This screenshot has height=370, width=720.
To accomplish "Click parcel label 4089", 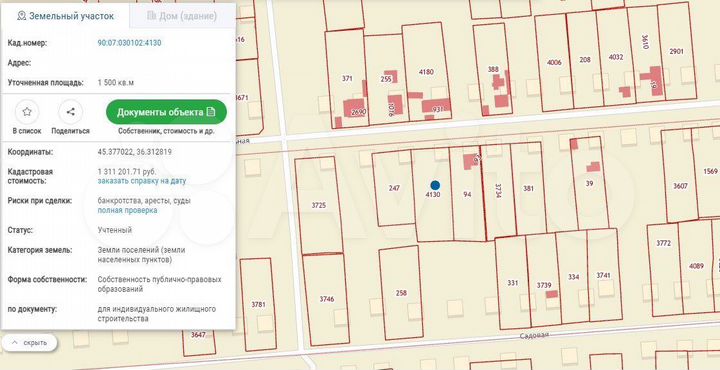I will (x=696, y=265).
